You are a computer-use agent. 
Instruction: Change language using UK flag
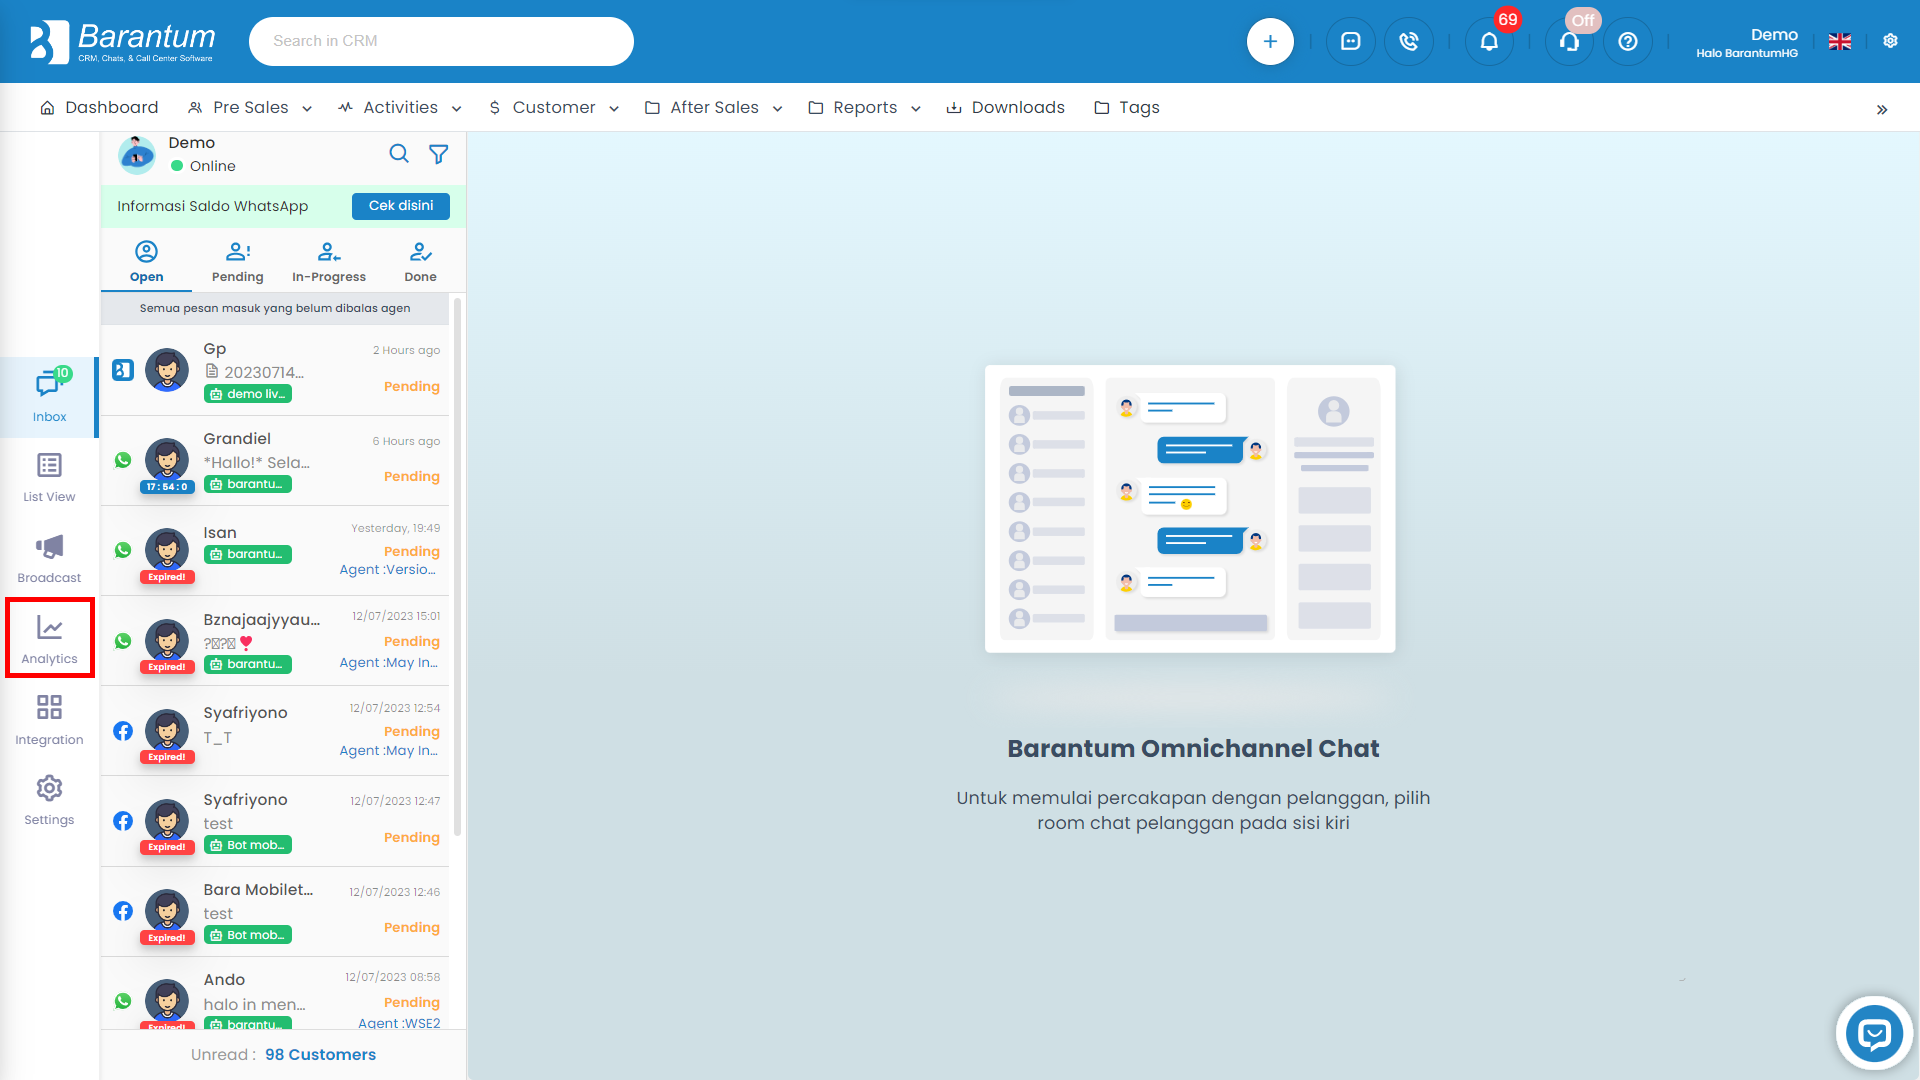(x=1840, y=41)
